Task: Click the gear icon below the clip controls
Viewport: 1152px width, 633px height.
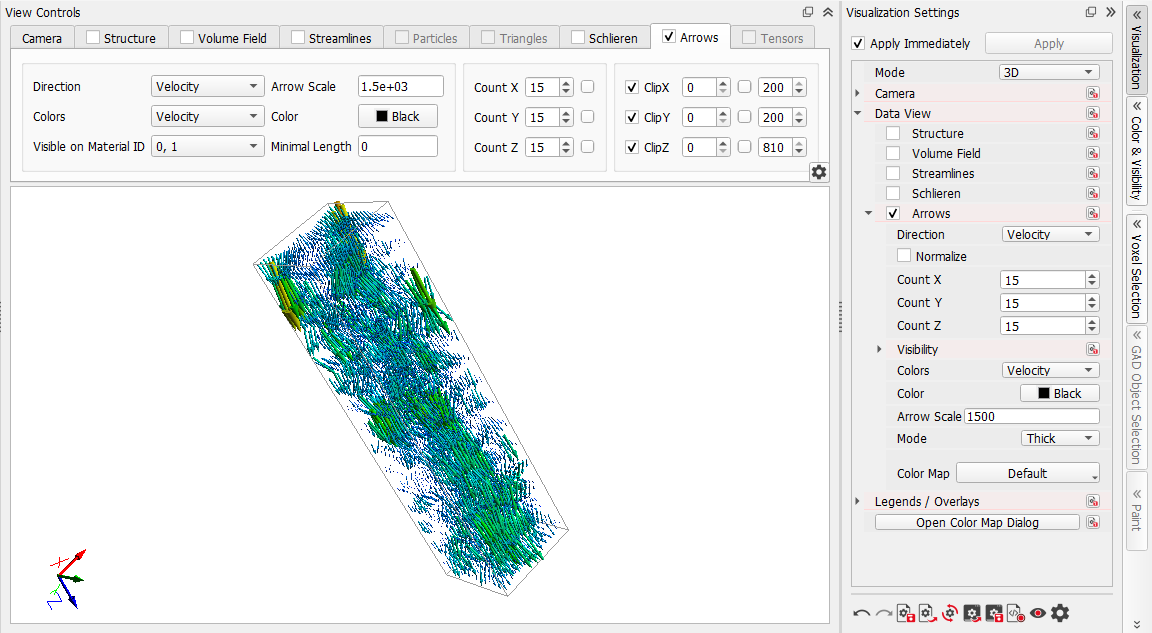Action: point(818,172)
